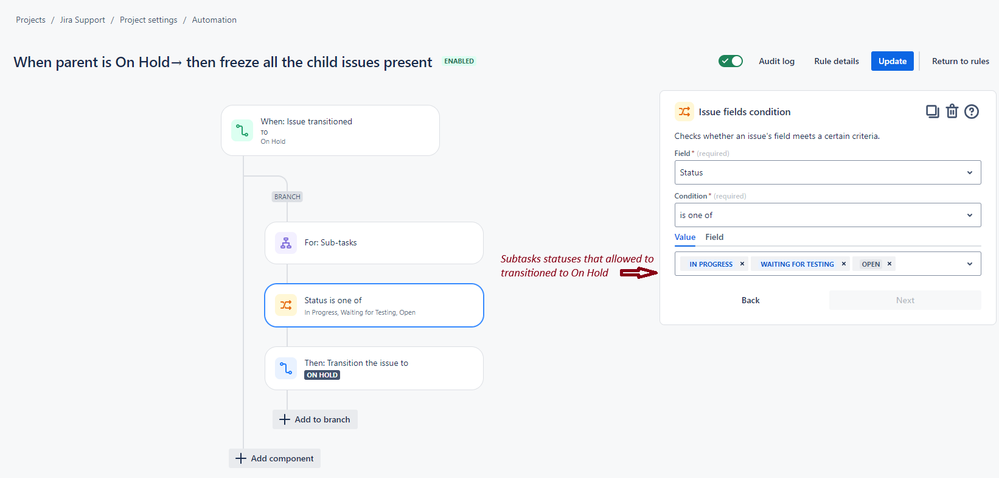This screenshot has width=999, height=478.
Task: Click the panel header shuffle icon
Action: coord(684,112)
